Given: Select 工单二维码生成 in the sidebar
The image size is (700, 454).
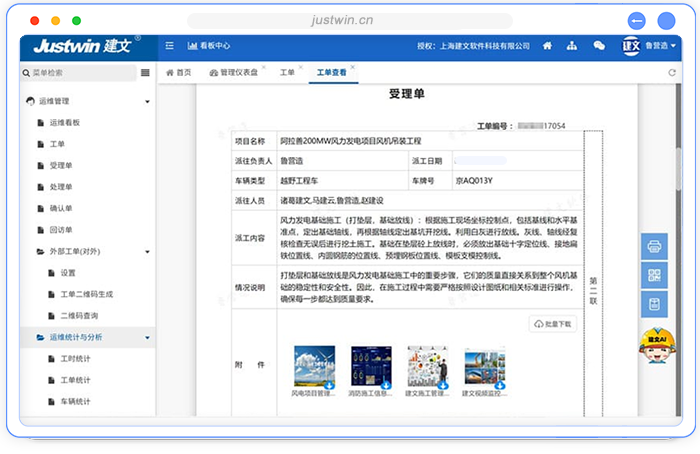Looking at the screenshot, I should [87, 294].
